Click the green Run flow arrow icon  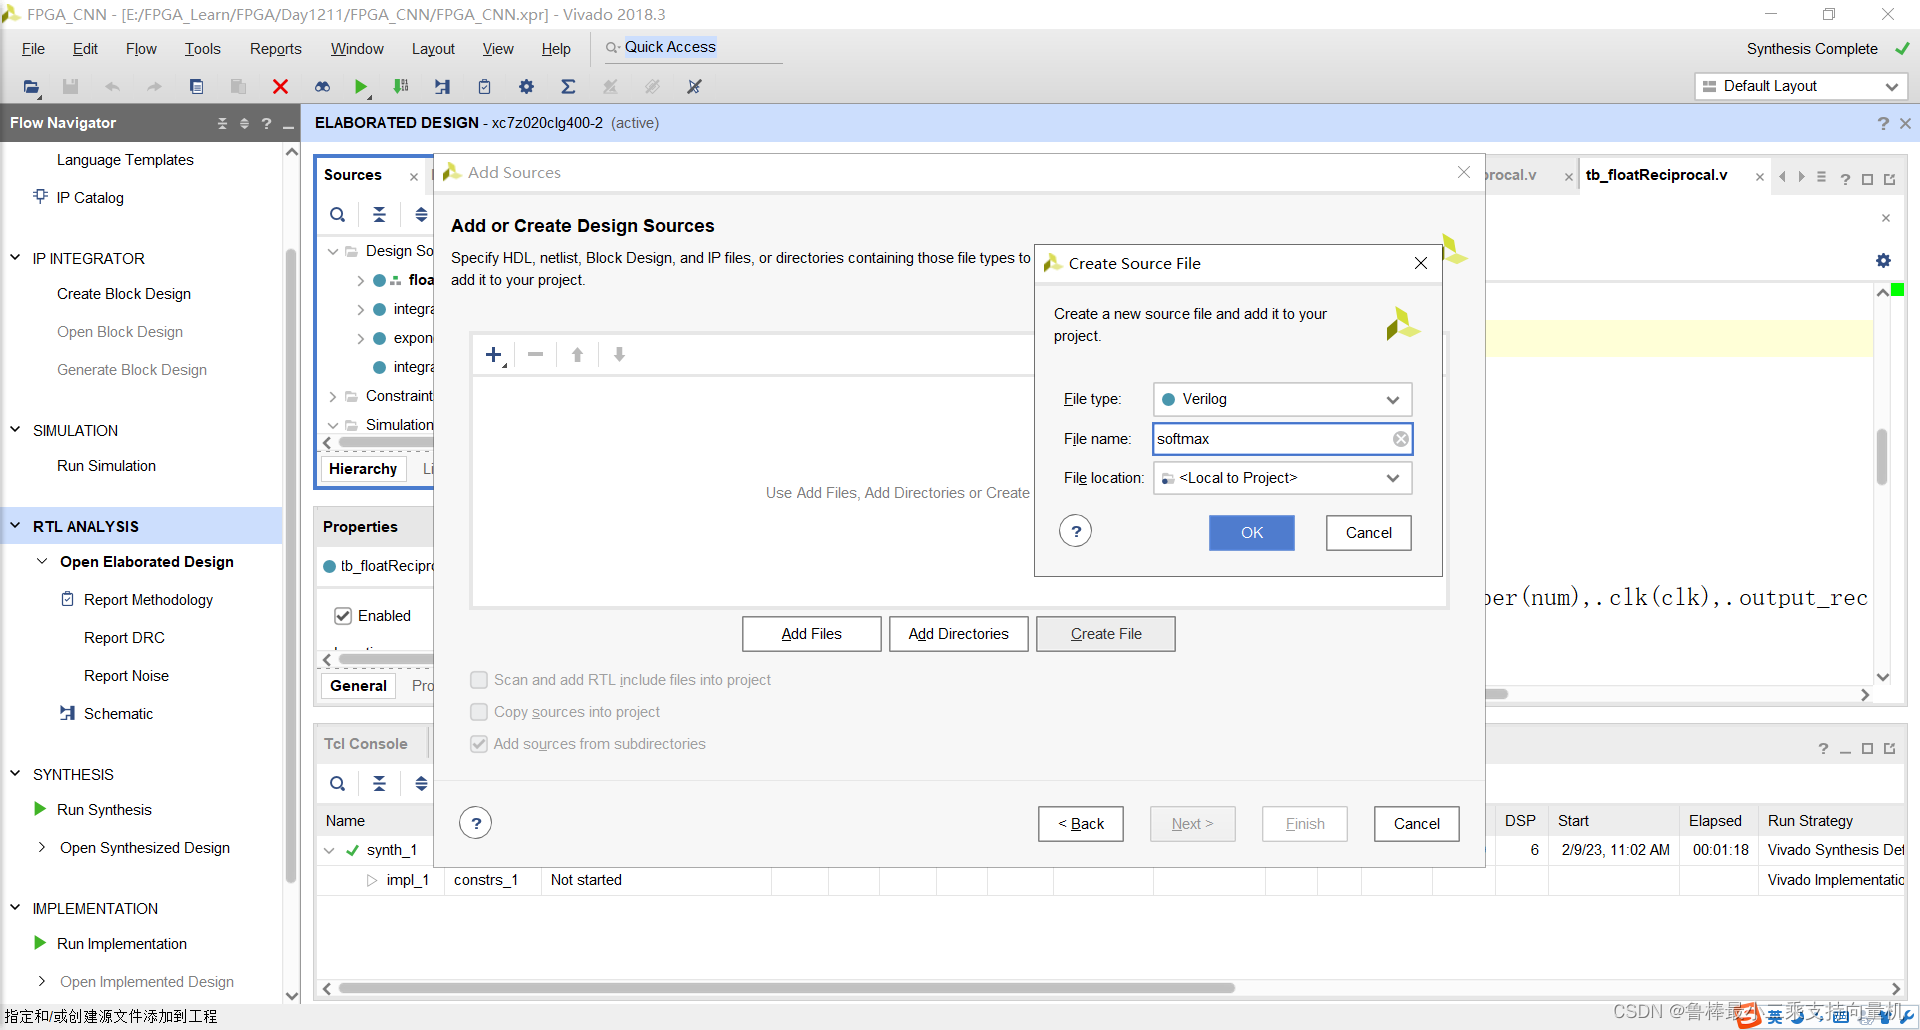361,87
